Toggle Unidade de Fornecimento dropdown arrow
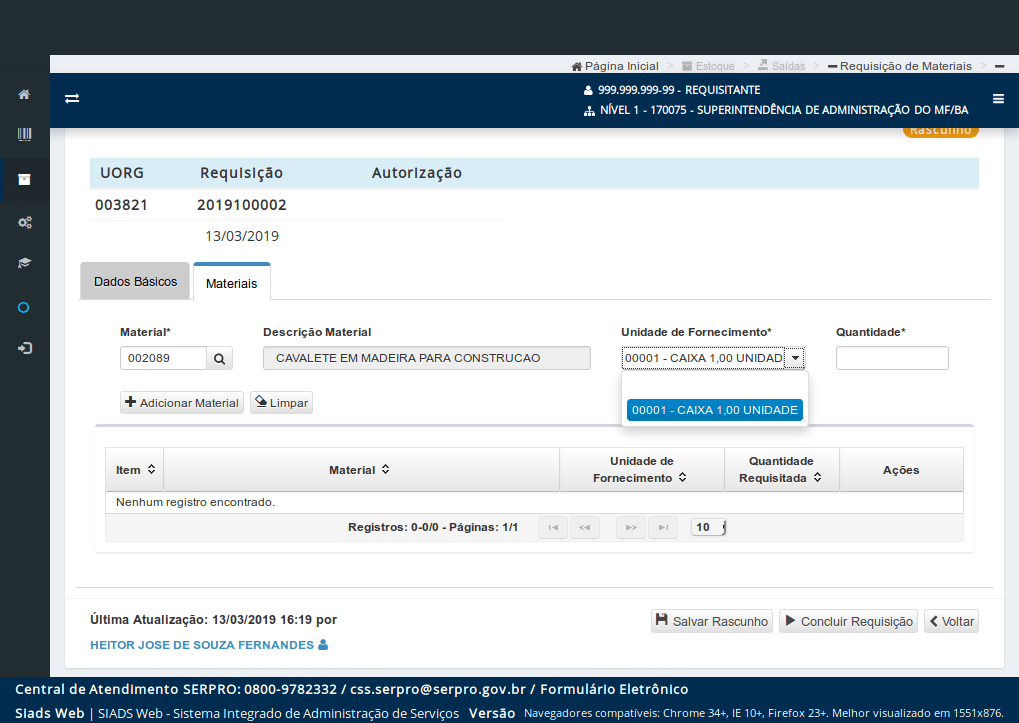The height and width of the screenshot is (723, 1019). click(x=795, y=359)
